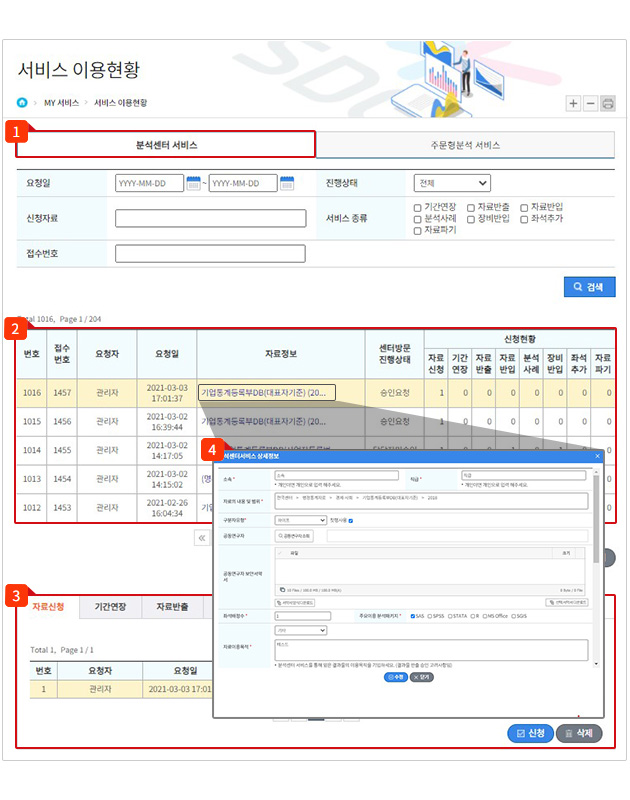Zoom out with the minus icon
630x800 pixels.
(590, 104)
